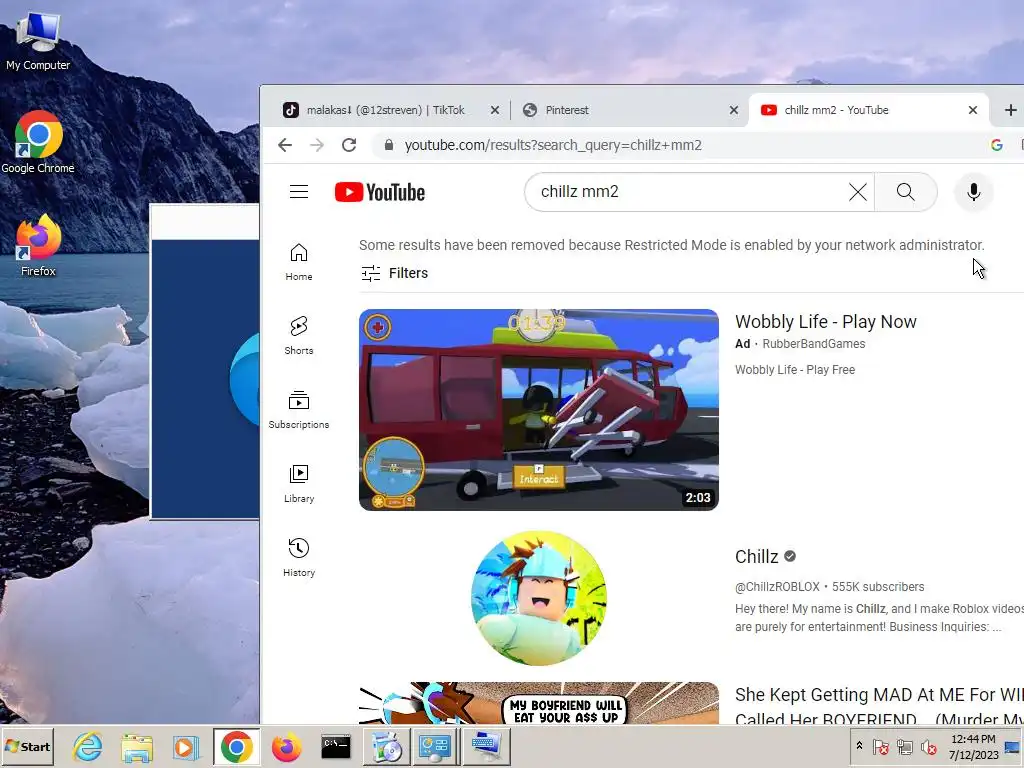Go back with Chrome's back arrow
The width and height of the screenshot is (1024, 768).
pyautogui.click(x=285, y=145)
